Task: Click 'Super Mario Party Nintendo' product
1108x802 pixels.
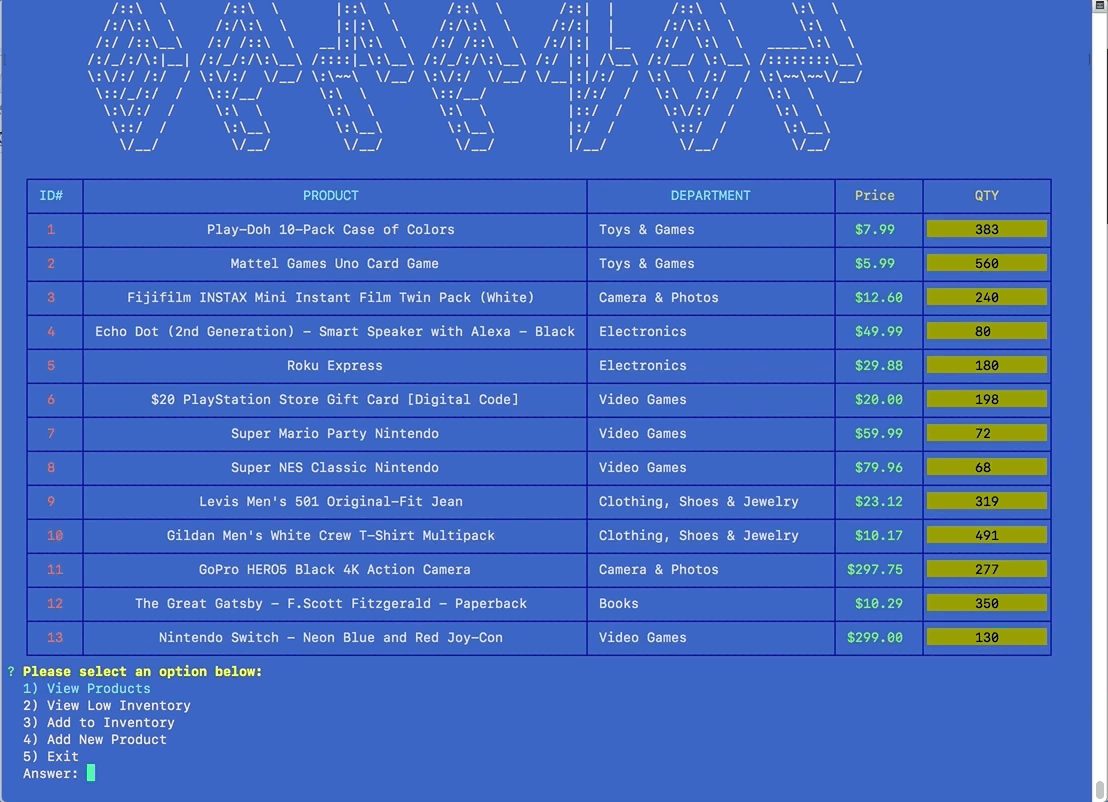Action: [x=334, y=433]
